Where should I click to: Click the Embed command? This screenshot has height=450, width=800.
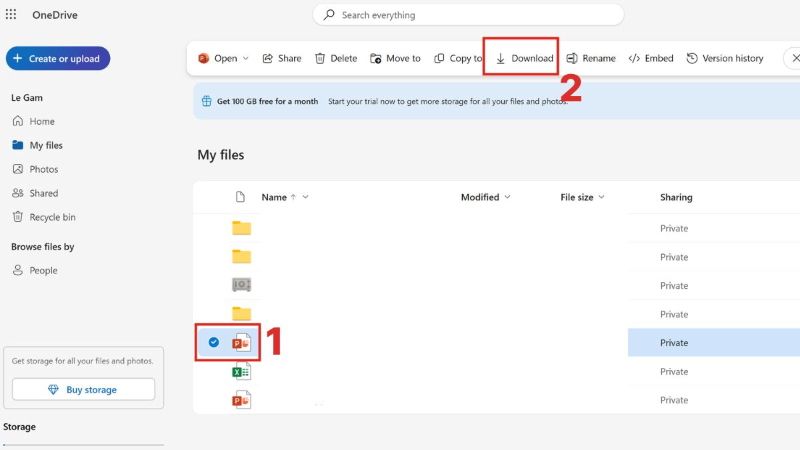point(651,58)
